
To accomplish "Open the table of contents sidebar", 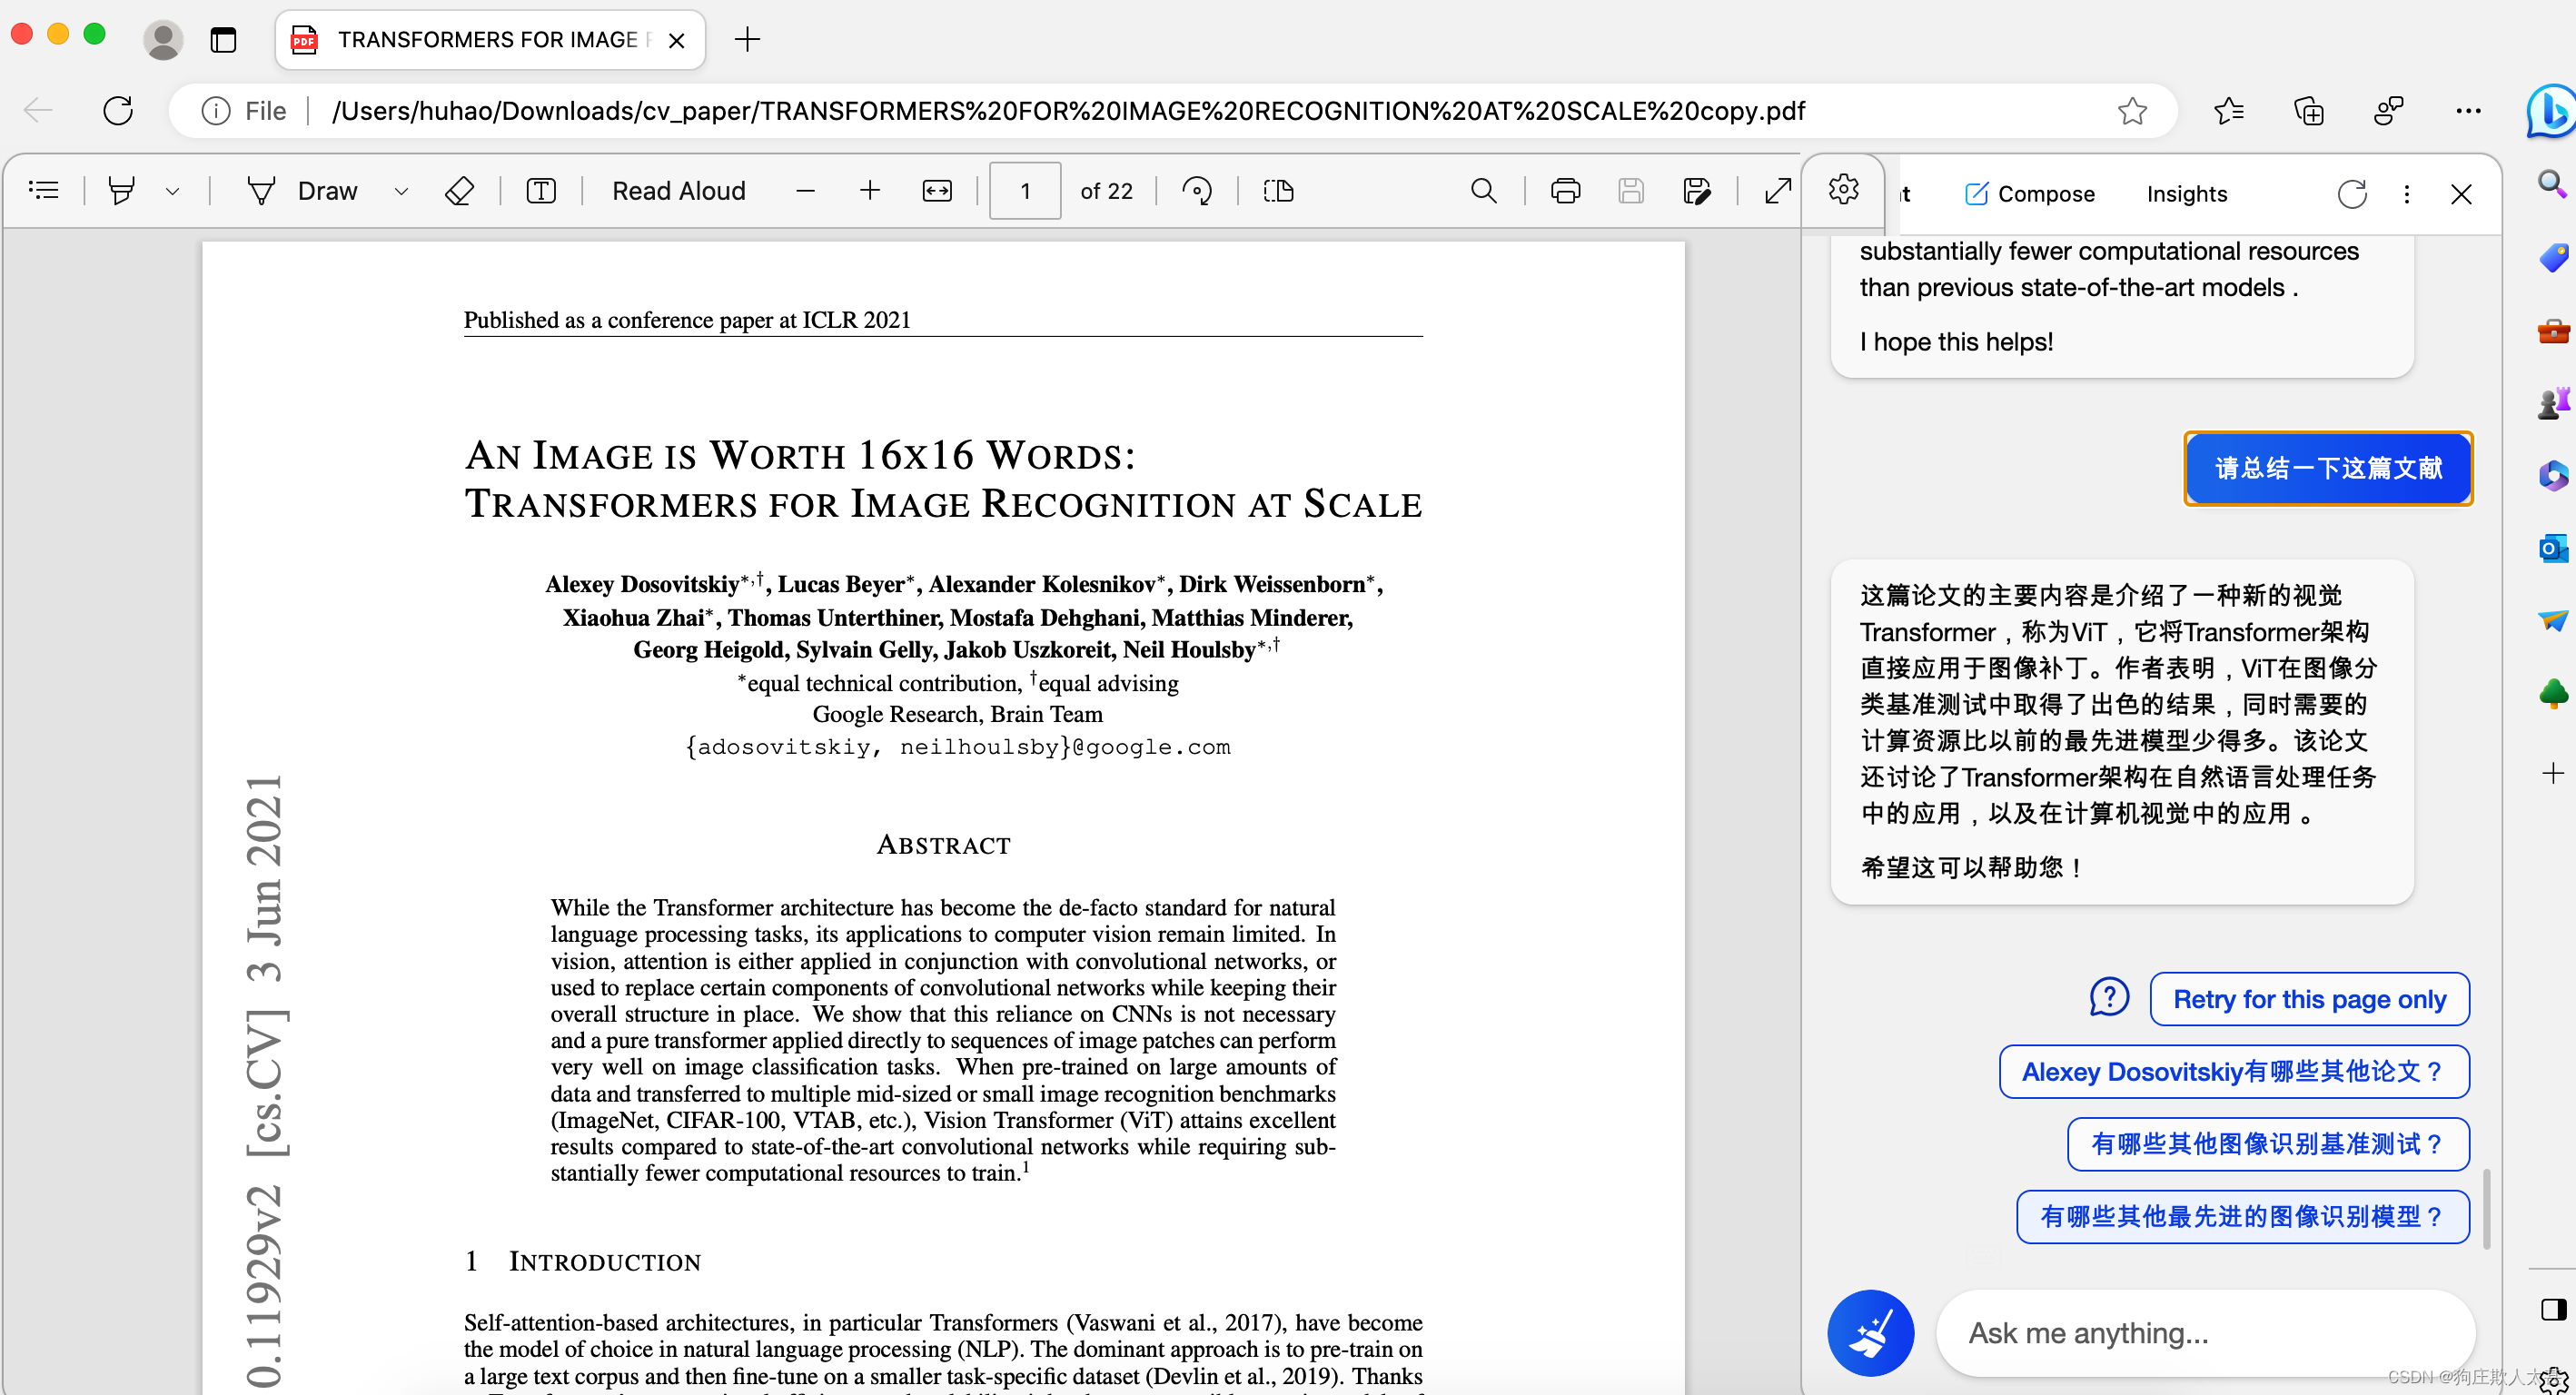I will coord(44,190).
